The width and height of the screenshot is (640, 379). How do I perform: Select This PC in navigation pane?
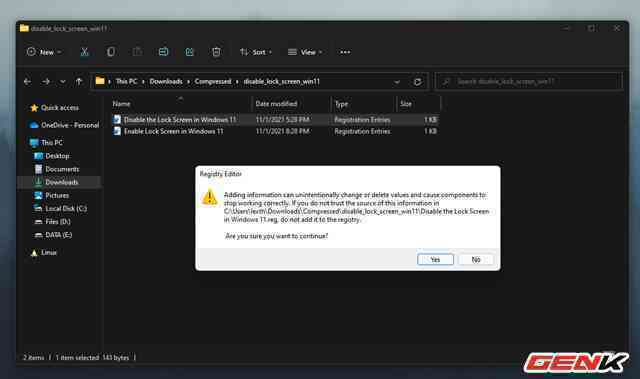pyautogui.click(x=47, y=142)
